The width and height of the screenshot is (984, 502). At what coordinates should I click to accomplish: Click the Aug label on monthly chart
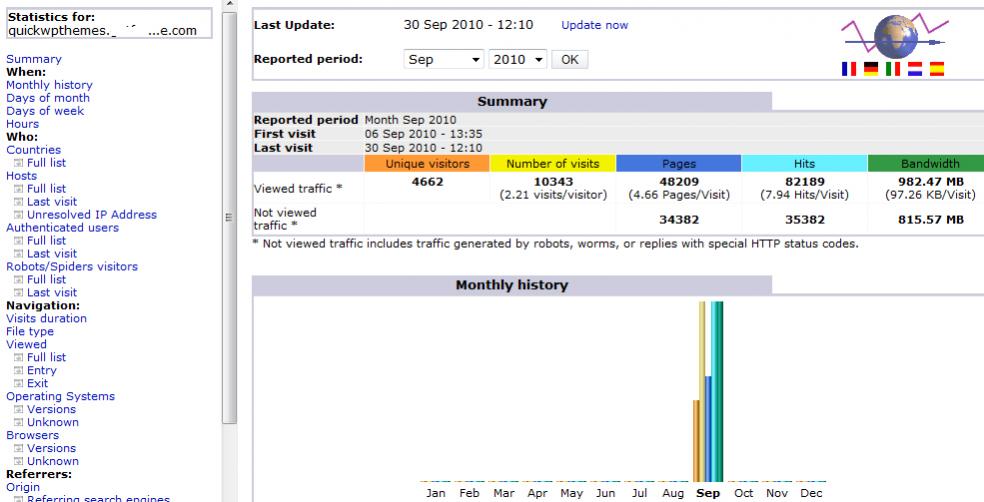[673, 493]
